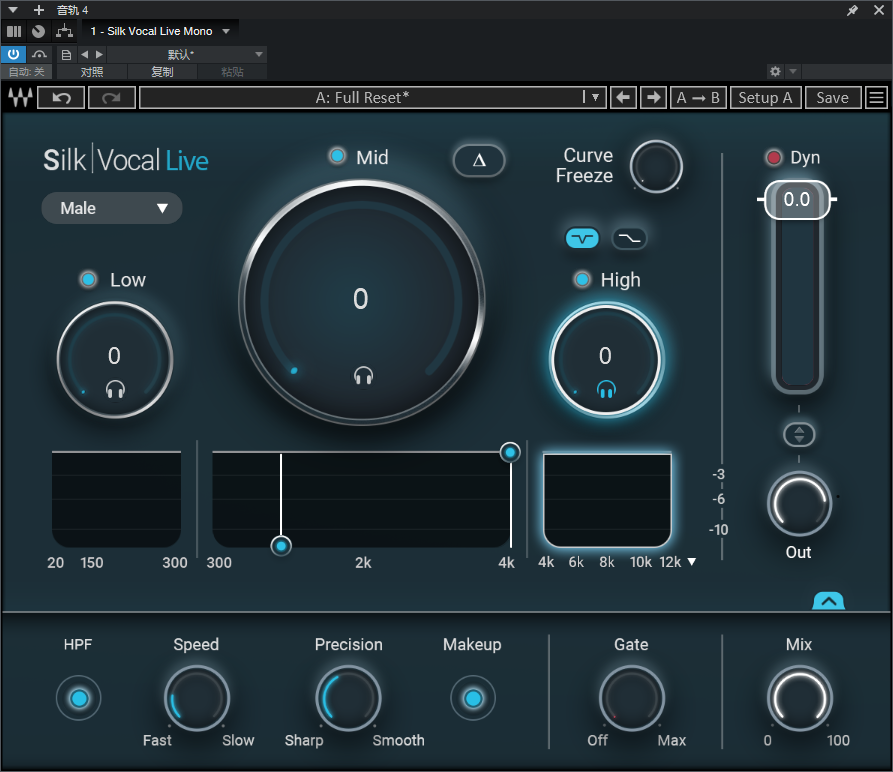Viewport: 893px width, 772px height.
Task: Toggle the automation curve icon
Action: tap(39, 55)
